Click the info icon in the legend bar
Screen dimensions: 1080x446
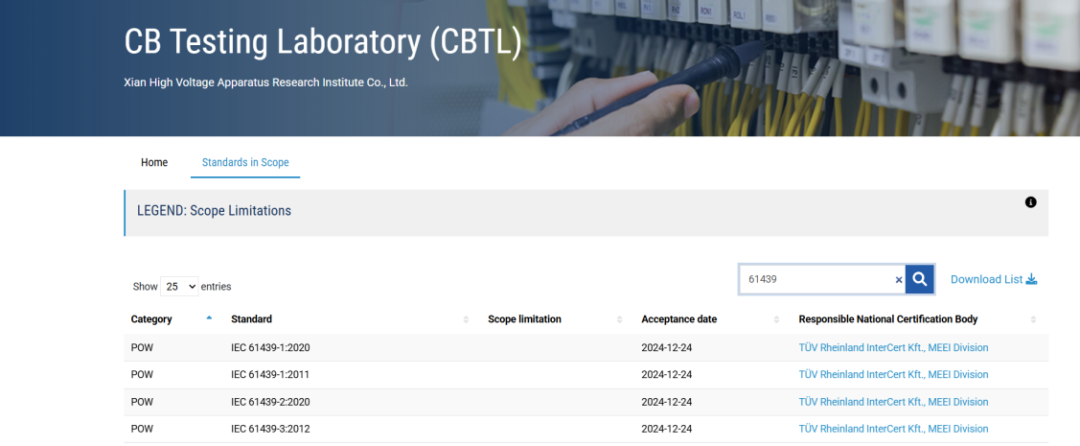(x=1031, y=202)
